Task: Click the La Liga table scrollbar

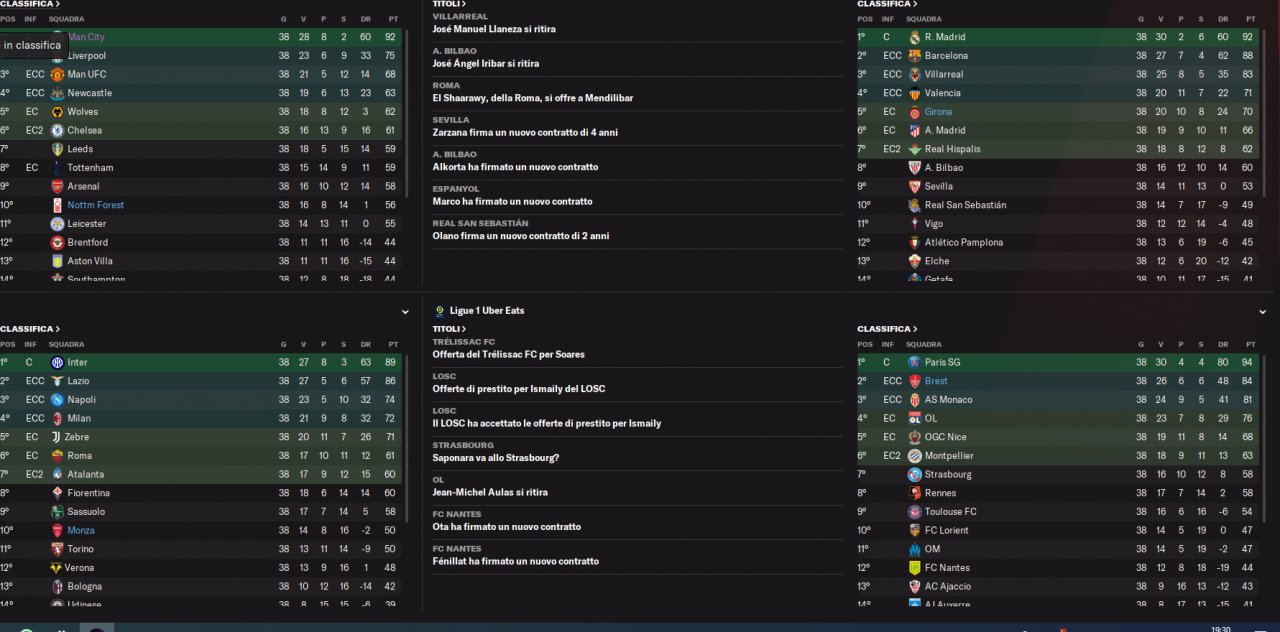Action: [1265, 100]
